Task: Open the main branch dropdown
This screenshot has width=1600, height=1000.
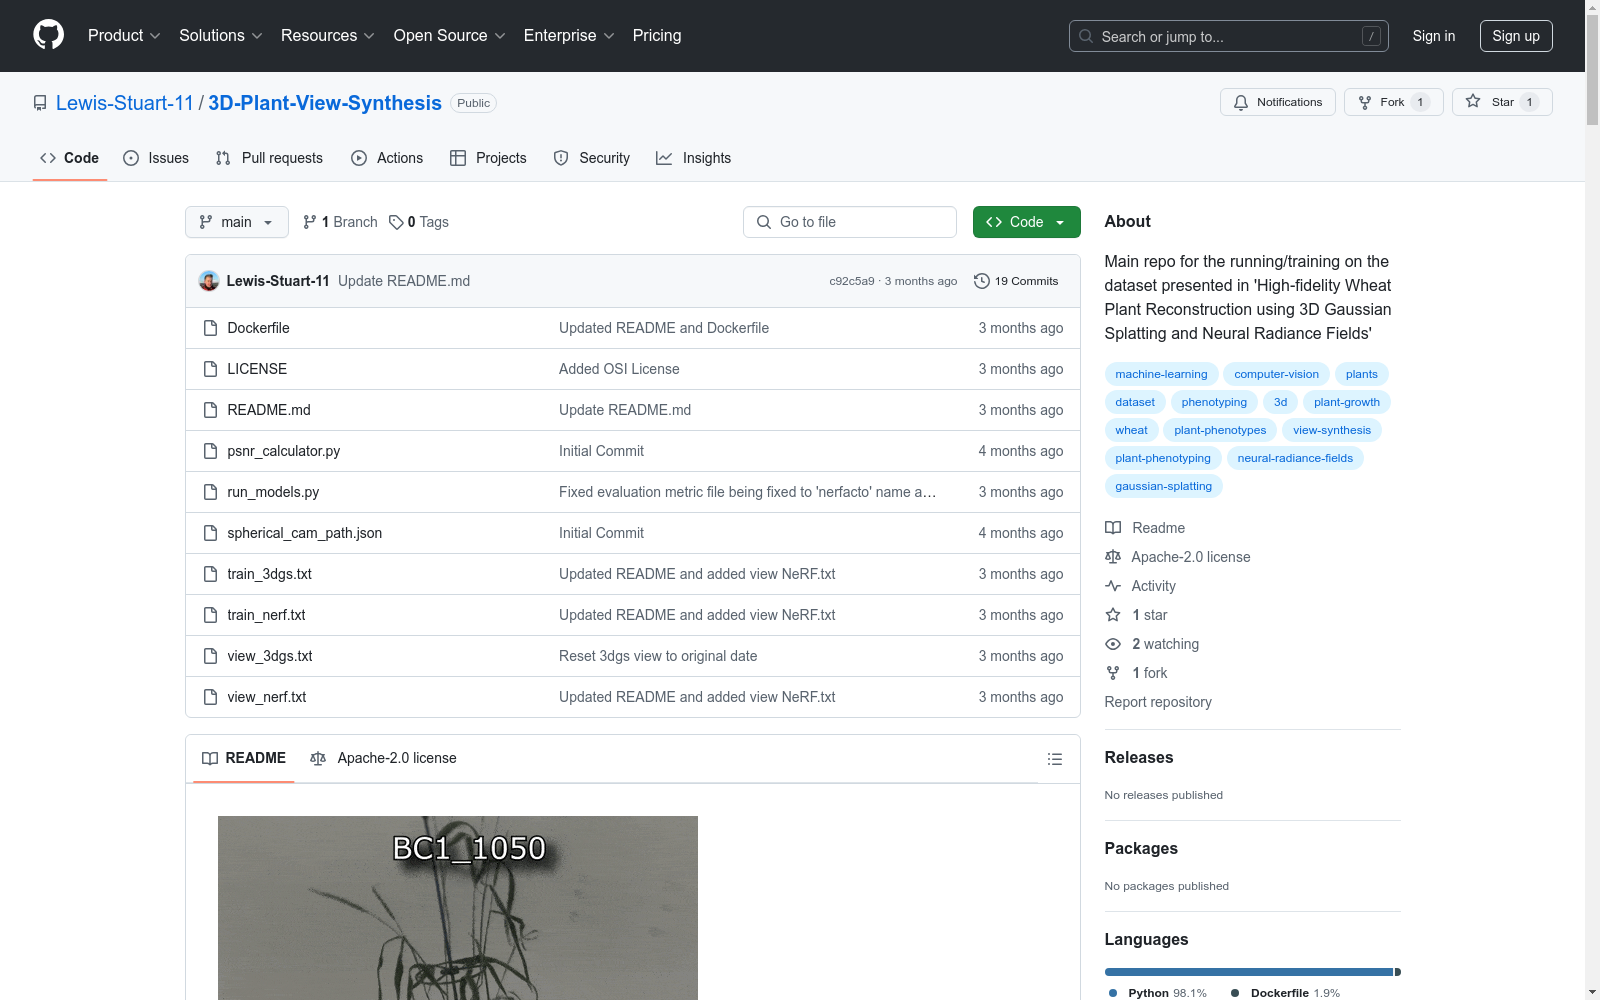Action: [x=236, y=222]
